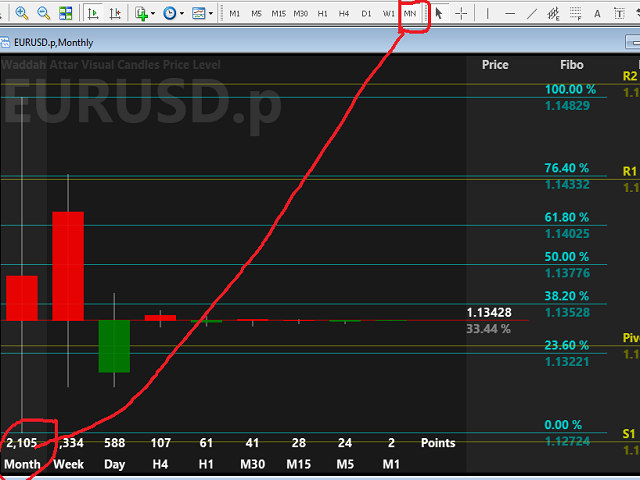Image resolution: width=640 pixels, height=480 pixels.
Task: Click the Periods clock icon
Action: coord(169,13)
